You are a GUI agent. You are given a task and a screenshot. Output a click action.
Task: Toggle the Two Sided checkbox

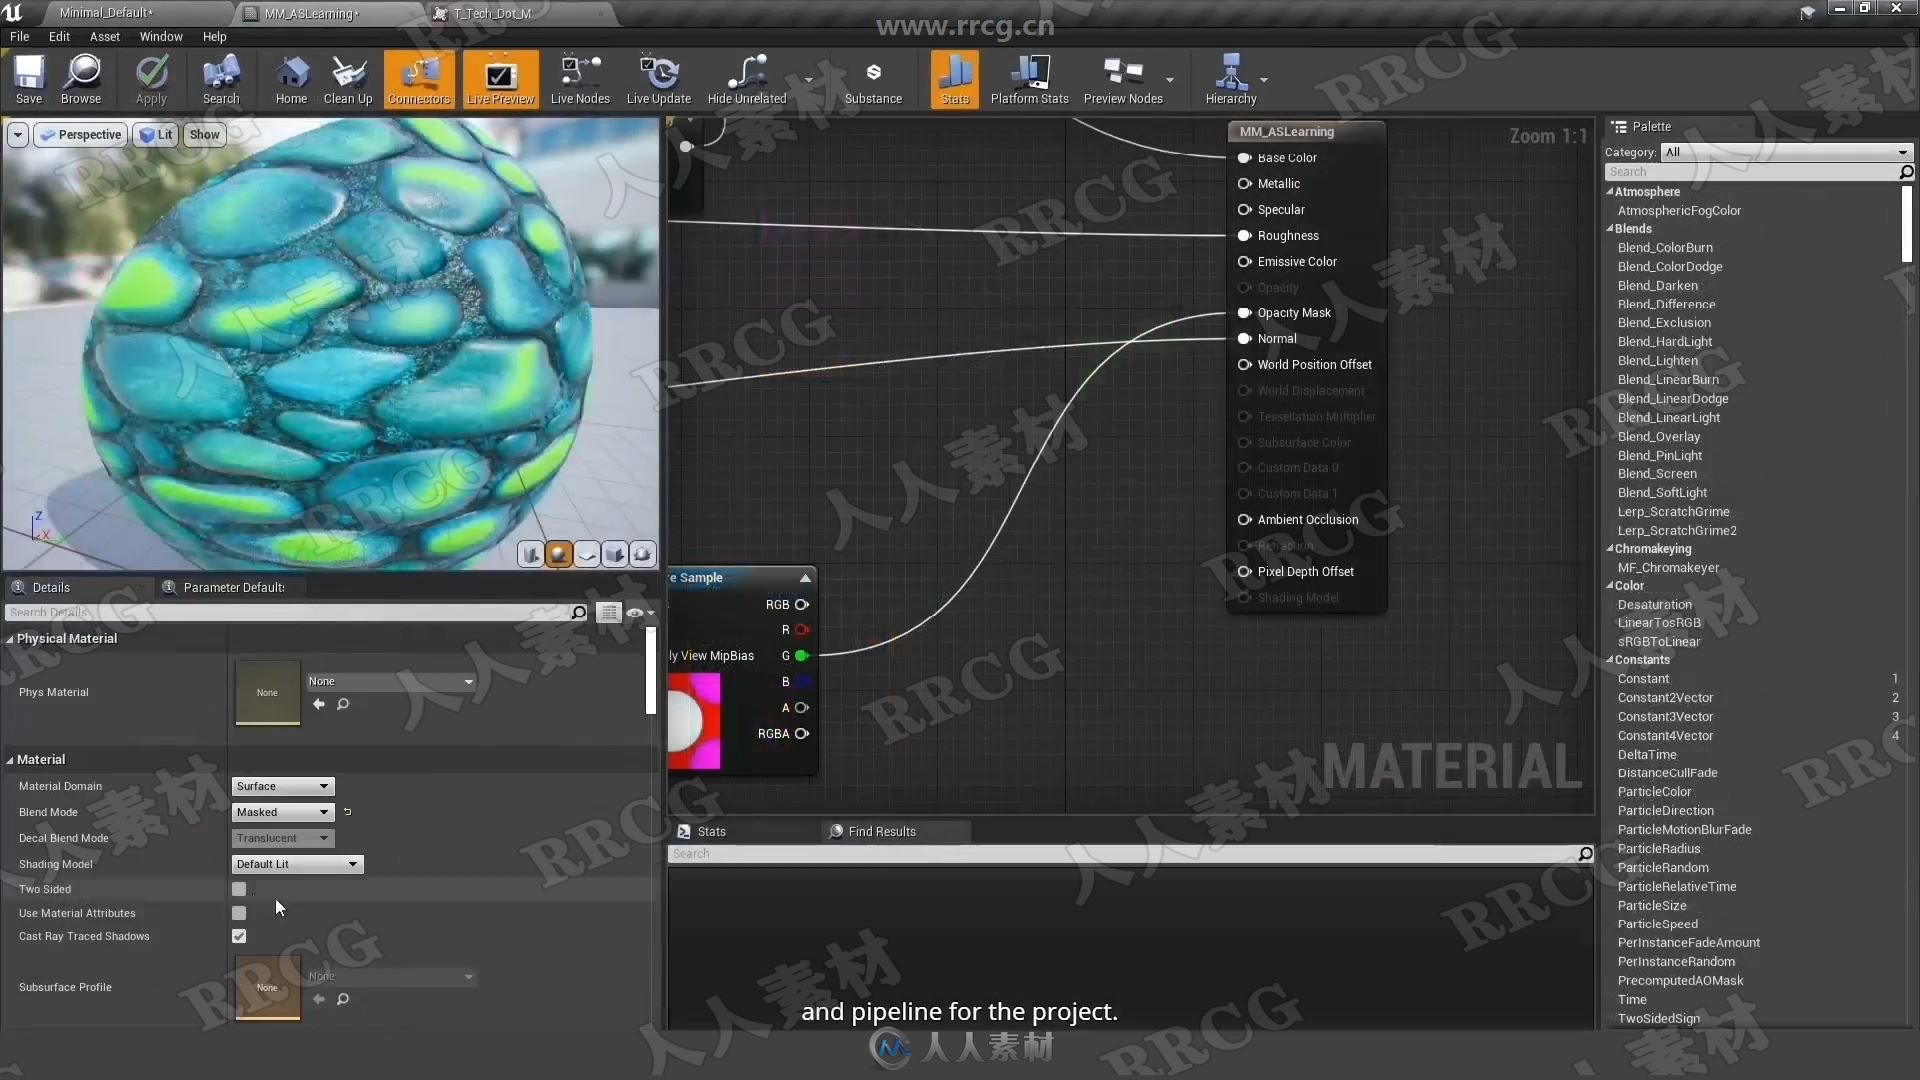(x=239, y=887)
